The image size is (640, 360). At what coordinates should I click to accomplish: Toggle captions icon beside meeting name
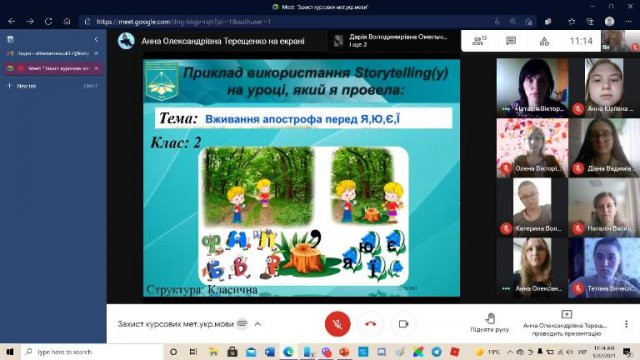coord(242,323)
